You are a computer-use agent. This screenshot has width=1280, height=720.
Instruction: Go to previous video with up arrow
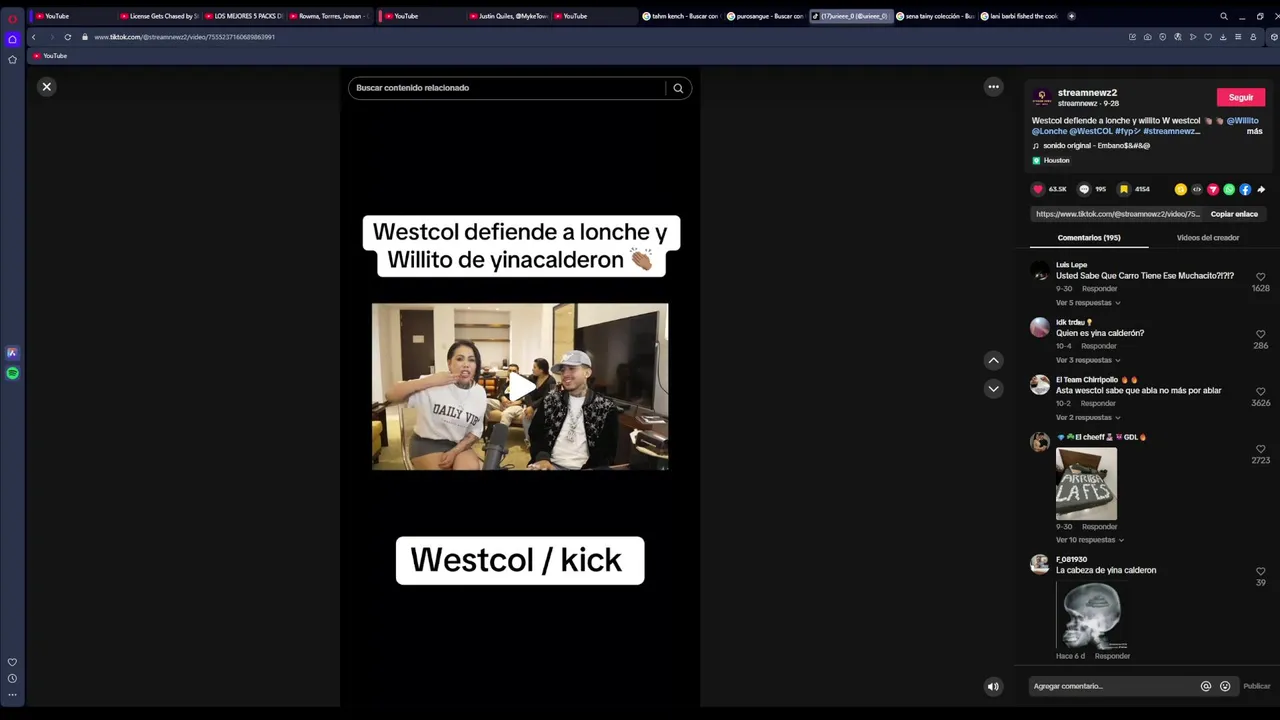coord(993,360)
